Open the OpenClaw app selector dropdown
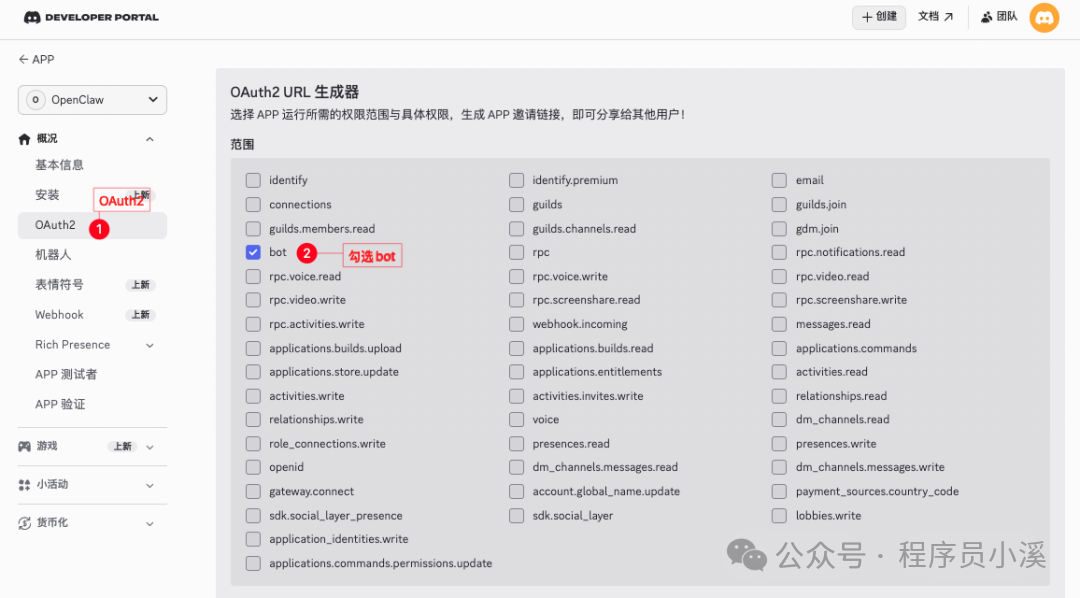This screenshot has width=1080, height=598. click(92, 100)
